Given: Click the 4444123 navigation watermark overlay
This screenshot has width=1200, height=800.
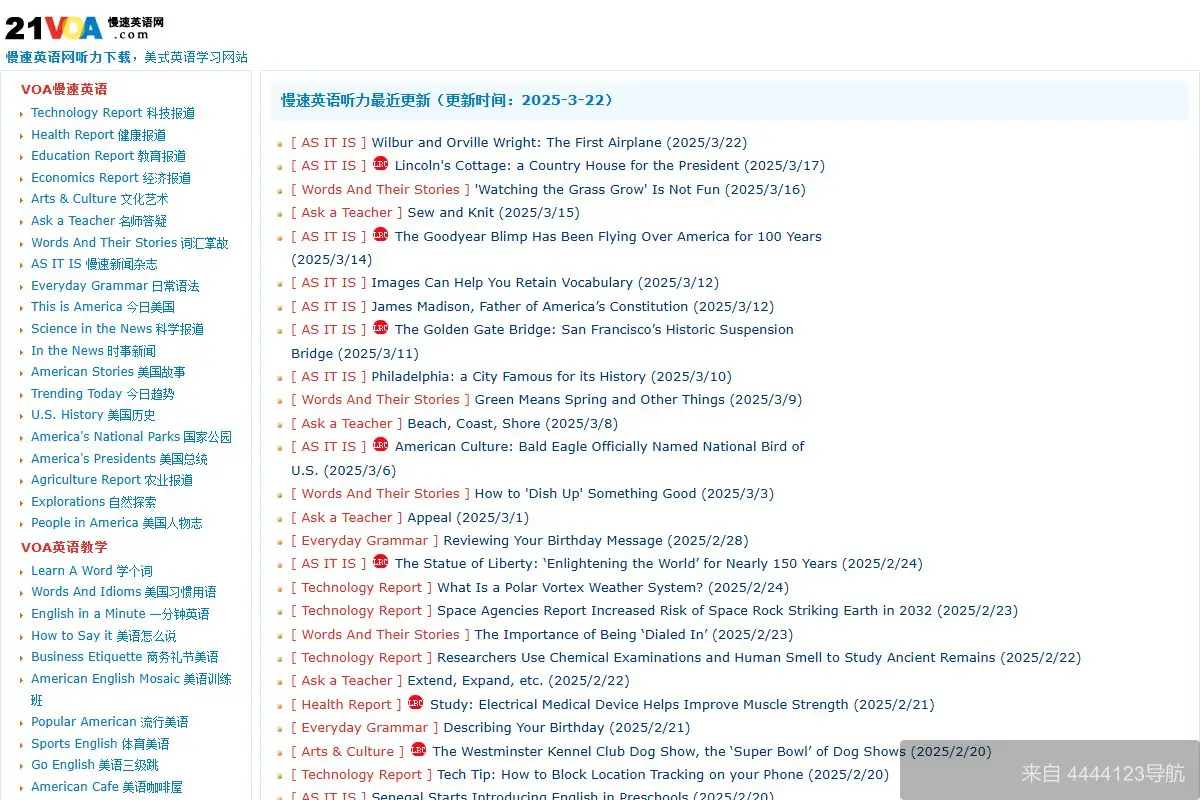Looking at the screenshot, I should point(1049,770).
